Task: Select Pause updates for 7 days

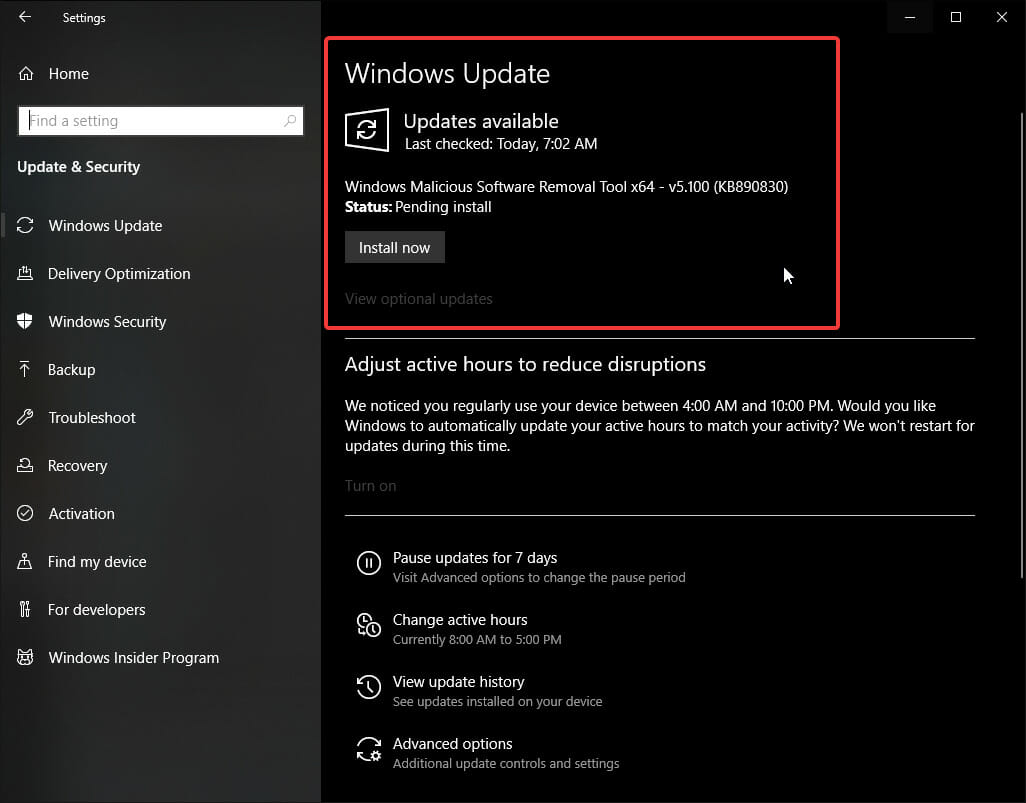Action: click(x=475, y=558)
